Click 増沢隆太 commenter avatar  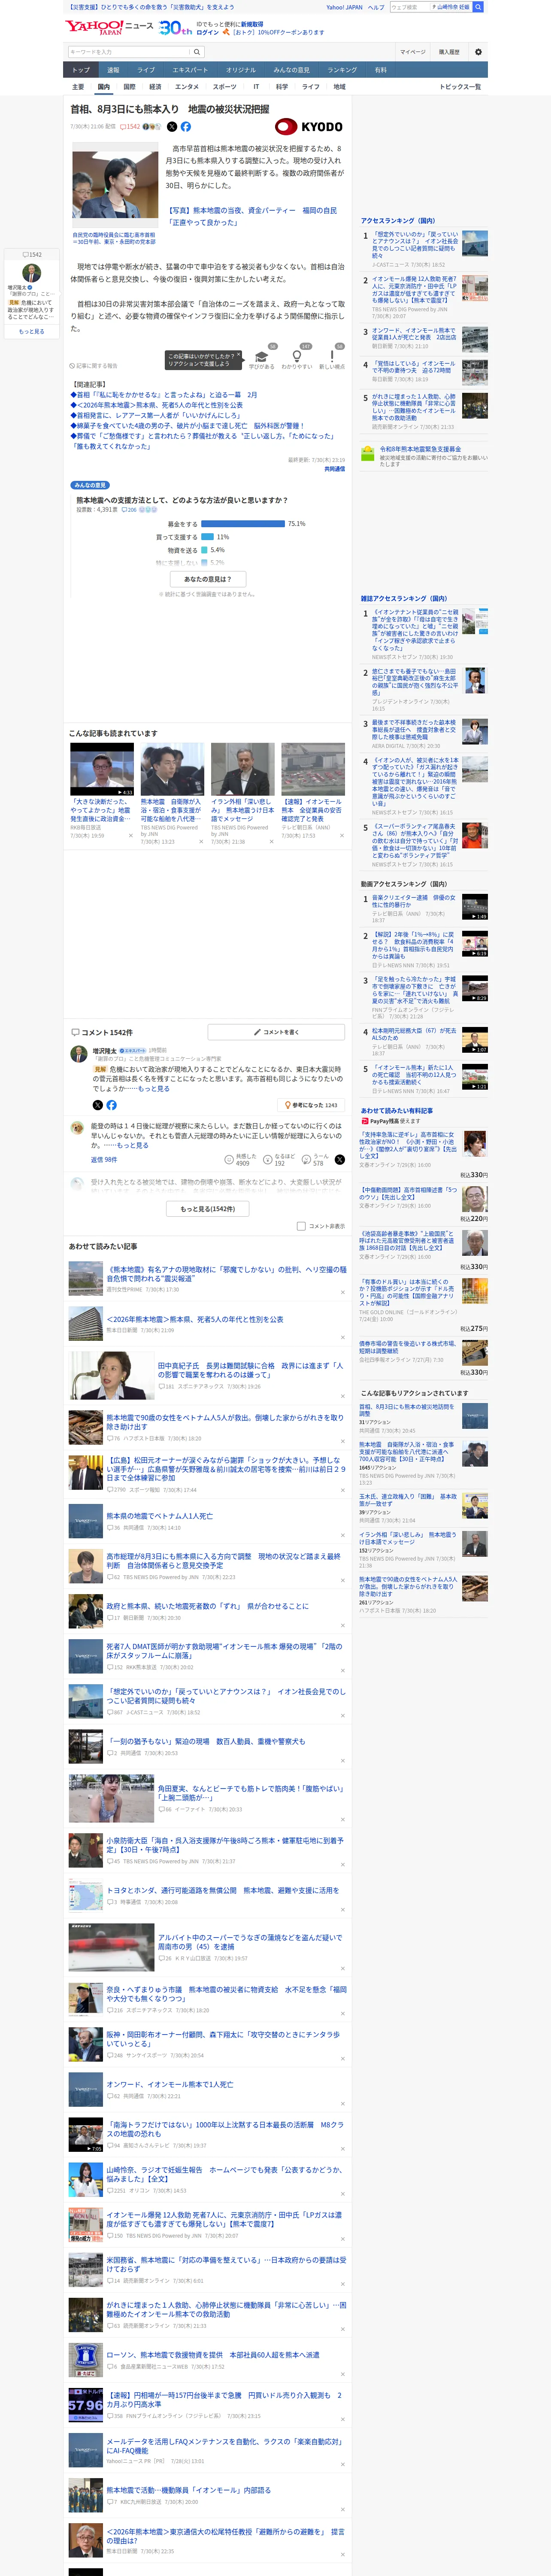click(x=78, y=1053)
